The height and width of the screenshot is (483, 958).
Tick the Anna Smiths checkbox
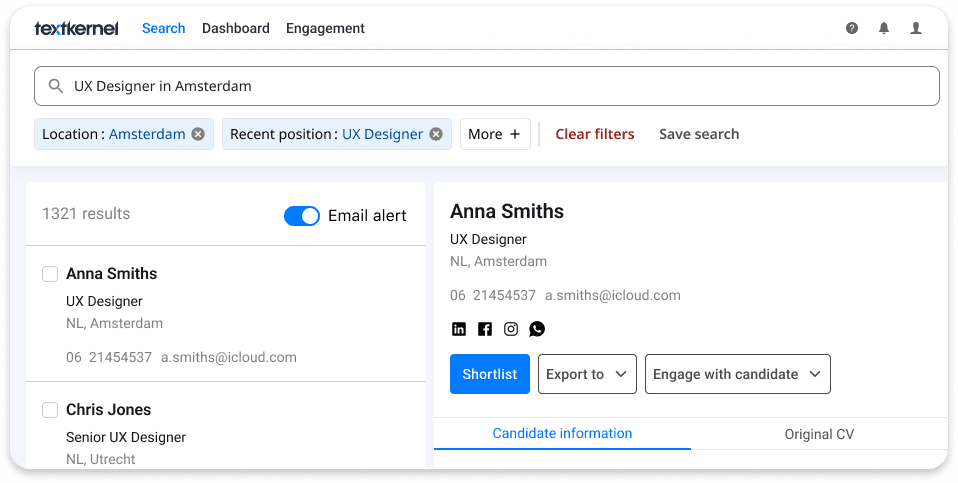point(50,274)
